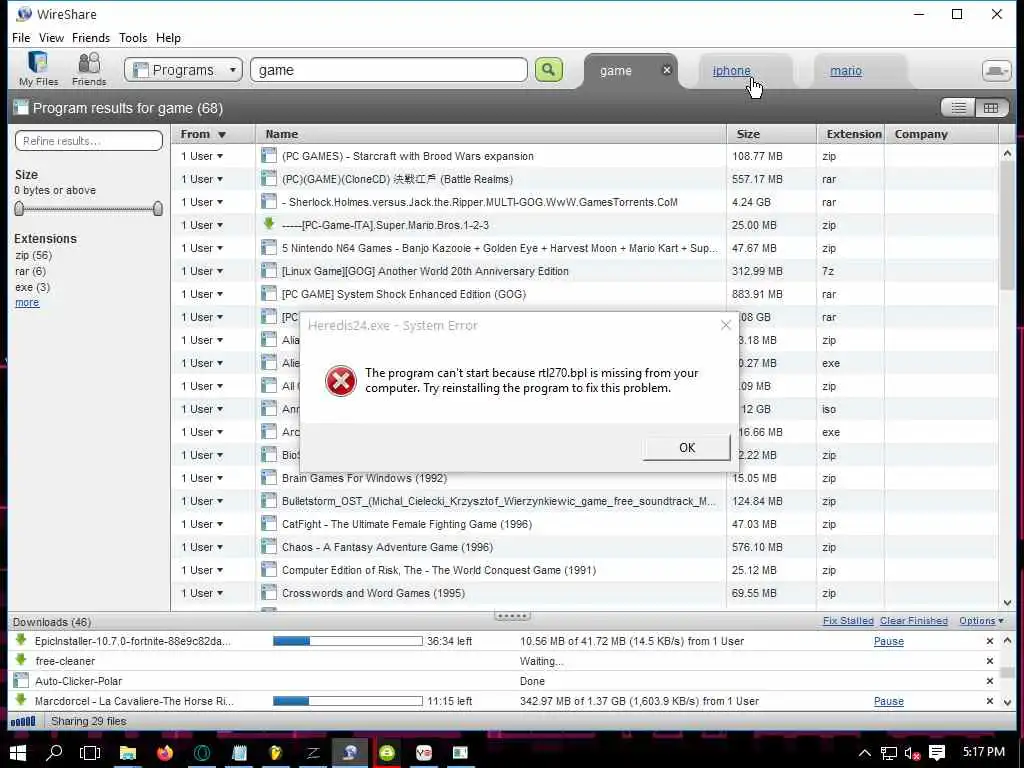Image resolution: width=1024 pixels, height=768 pixels.
Task: Open File Explorer from the taskbar
Action: click(x=127, y=753)
